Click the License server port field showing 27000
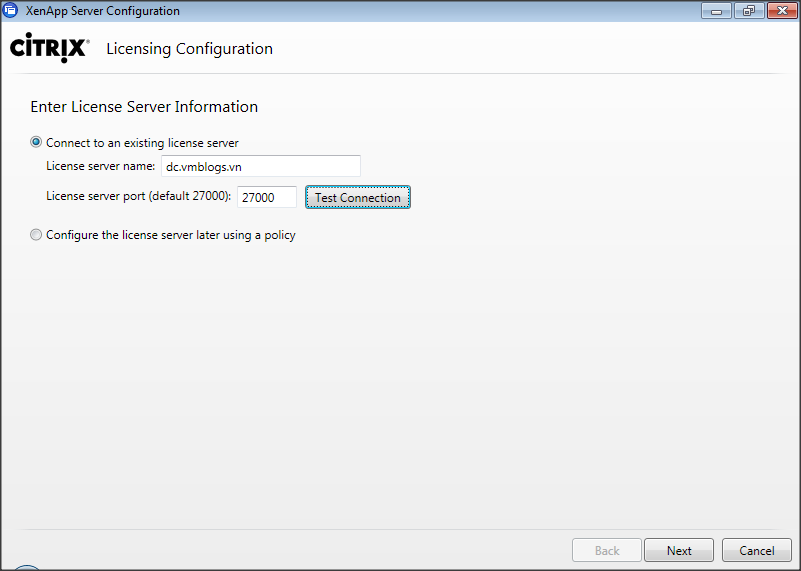Image resolution: width=801 pixels, height=571 pixels. click(x=267, y=198)
